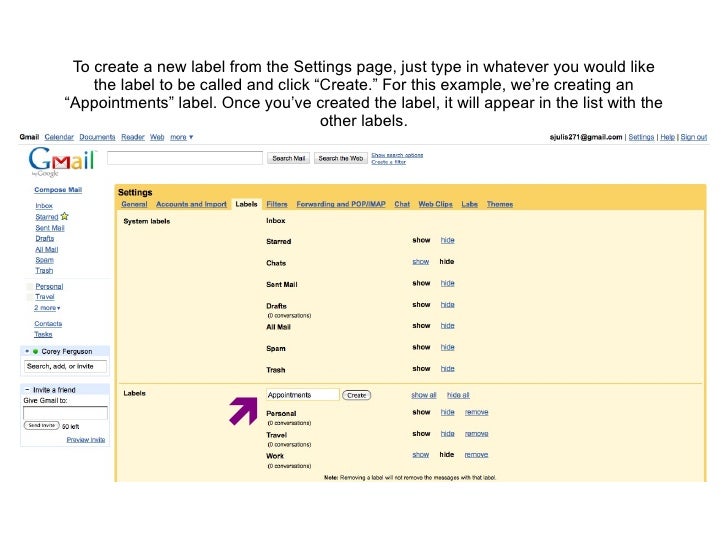This screenshot has width=728, height=546.
Task: Click Preview Invite link
Action: pos(86,440)
